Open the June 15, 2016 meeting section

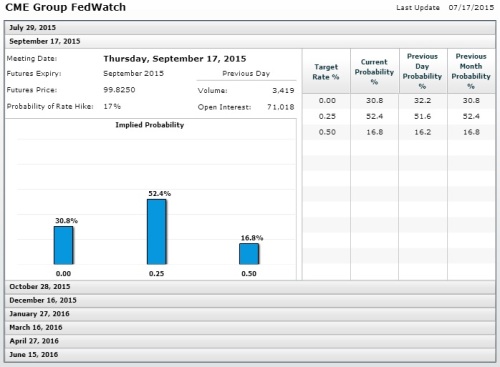coord(250,355)
